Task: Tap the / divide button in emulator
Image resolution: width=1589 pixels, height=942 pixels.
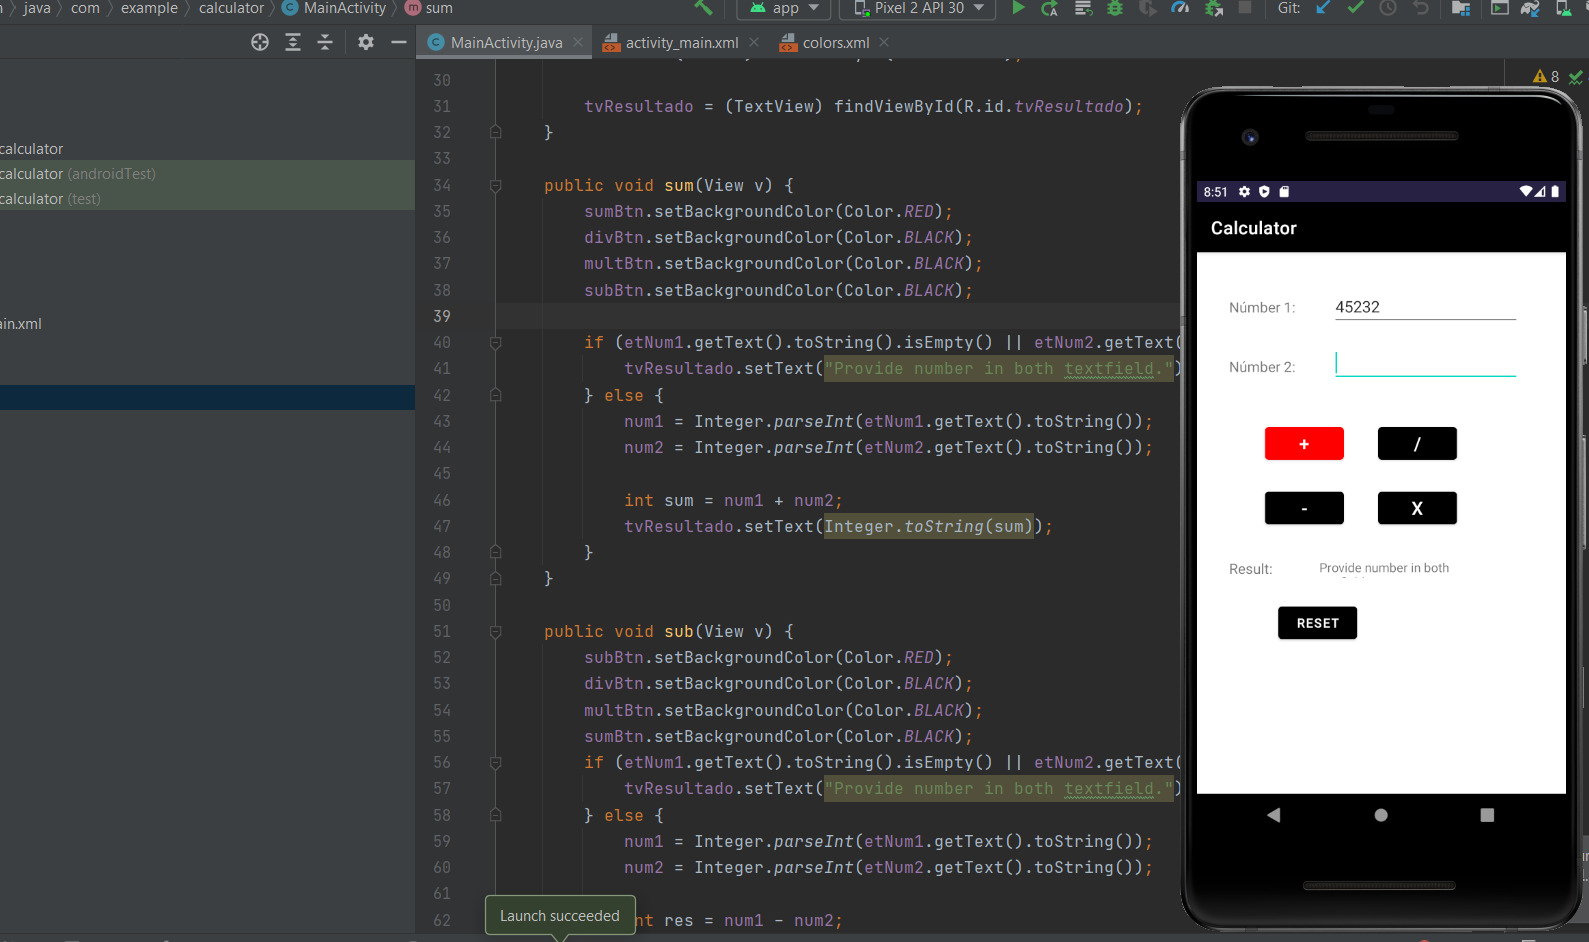Action: click(x=1417, y=443)
